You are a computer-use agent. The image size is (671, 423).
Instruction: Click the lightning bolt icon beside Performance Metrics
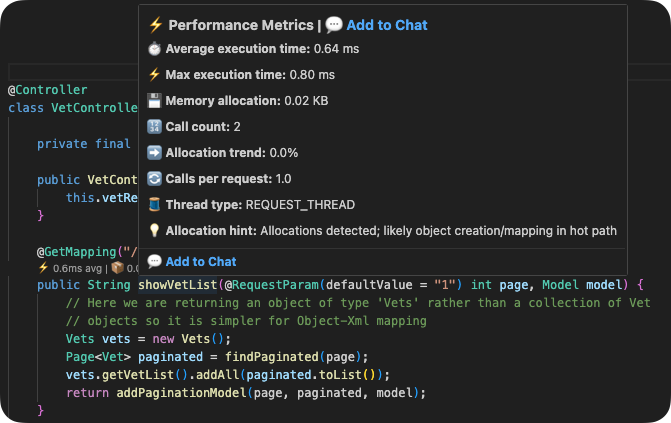pyautogui.click(x=155, y=25)
